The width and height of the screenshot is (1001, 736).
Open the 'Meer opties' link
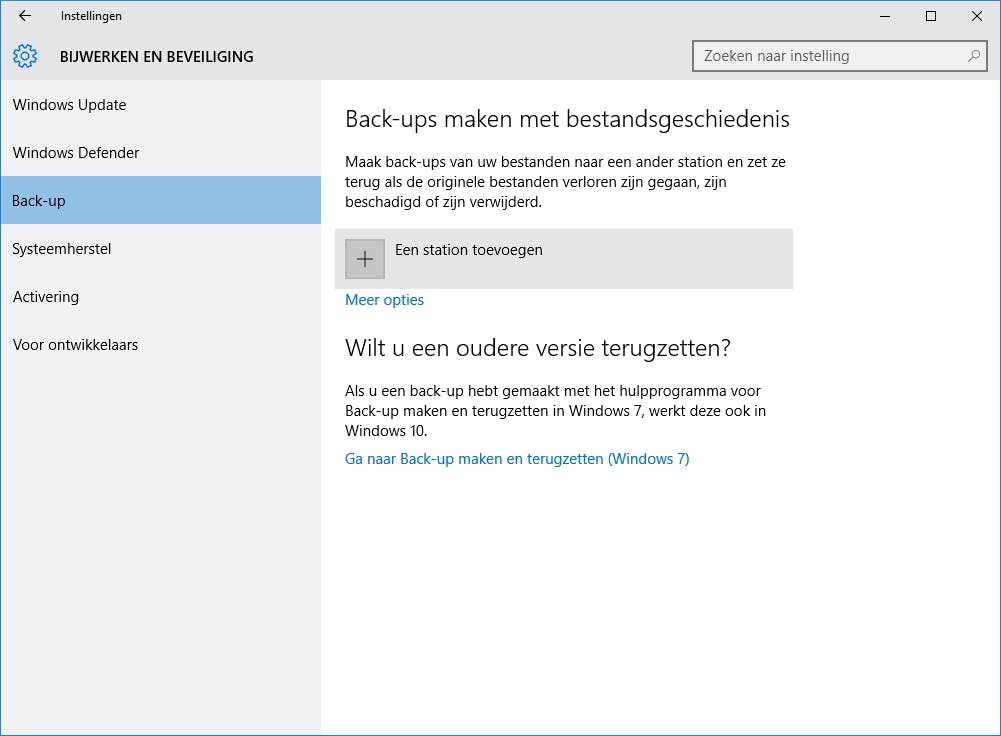tap(384, 300)
